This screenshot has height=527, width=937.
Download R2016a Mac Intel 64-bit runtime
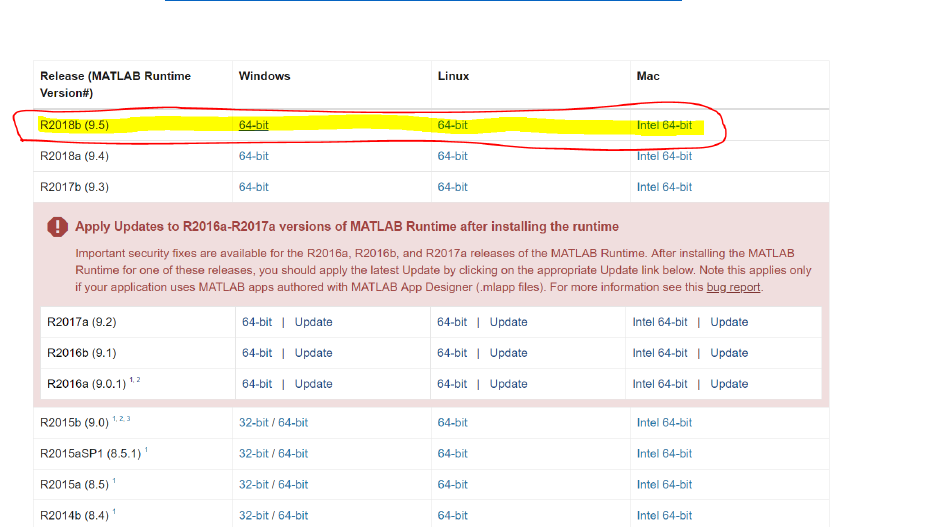click(x=660, y=384)
